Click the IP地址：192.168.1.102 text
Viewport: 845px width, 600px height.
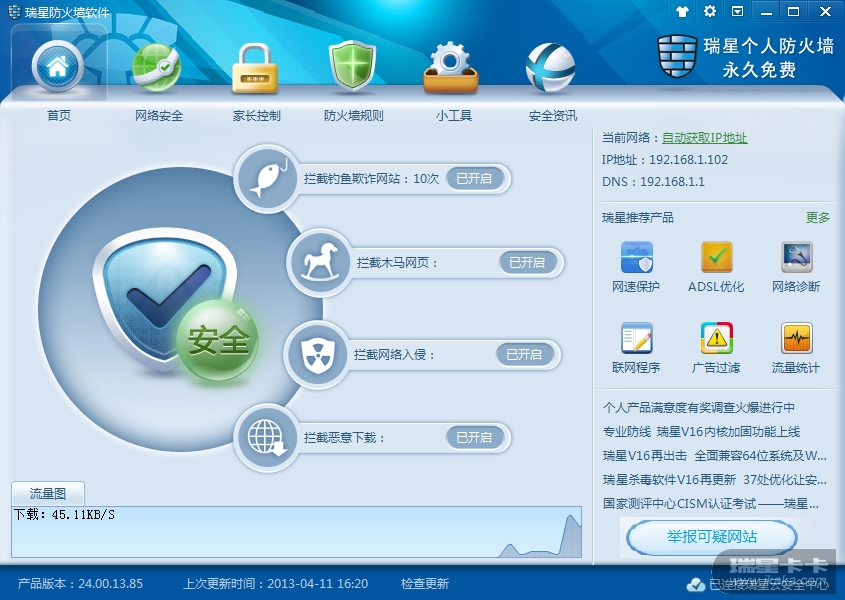(664, 160)
